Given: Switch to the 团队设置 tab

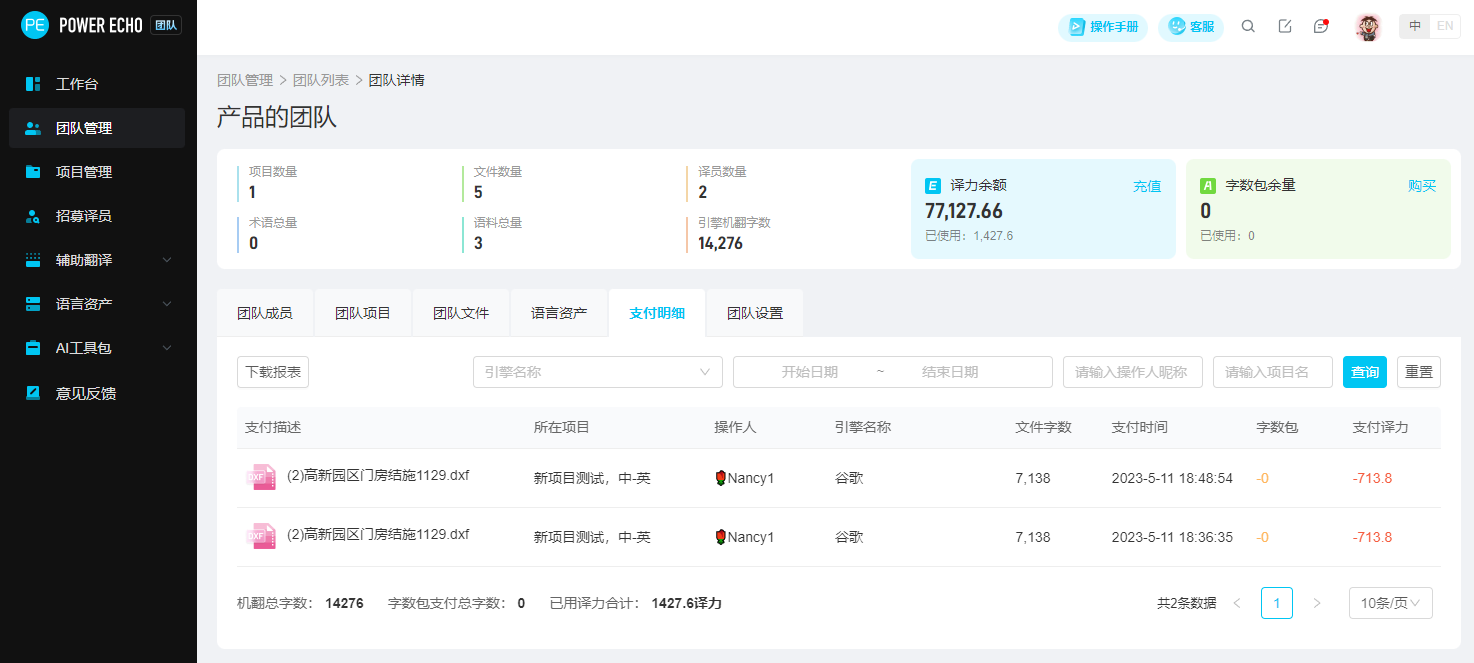Looking at the screenshot, I should (x=754, y=312).
